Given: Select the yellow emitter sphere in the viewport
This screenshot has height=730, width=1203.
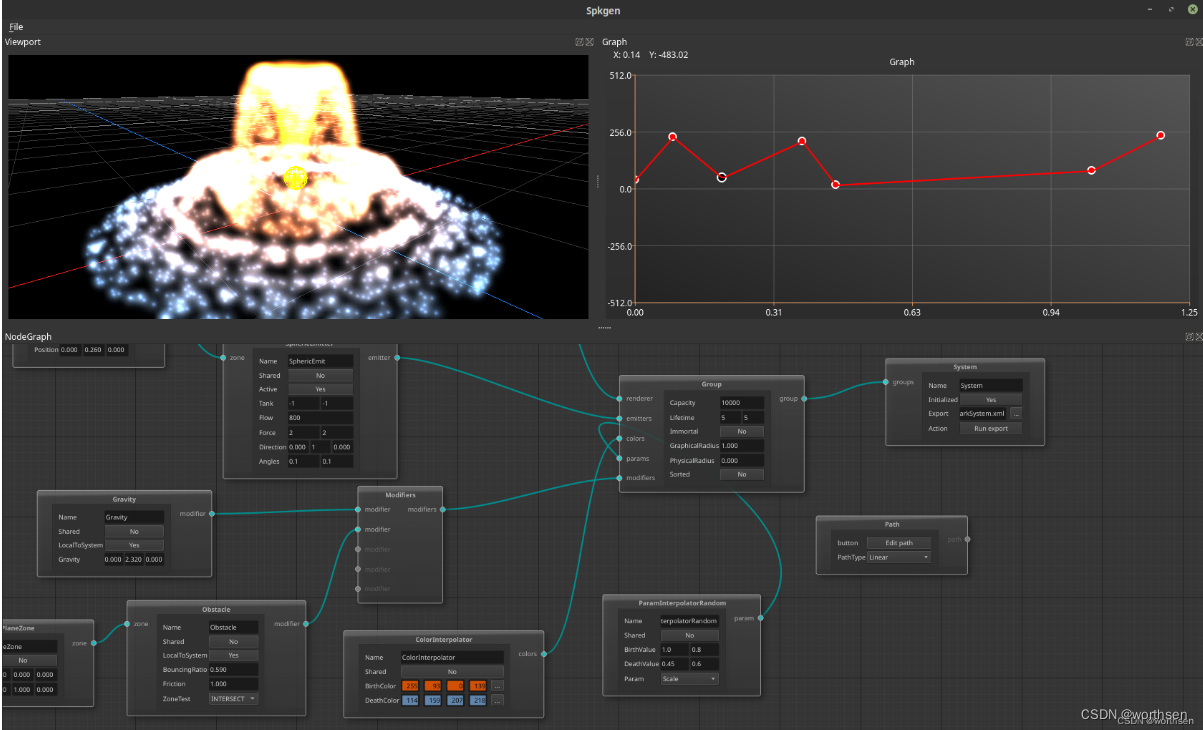Looking at the screenshot, I should coord(295,178).
